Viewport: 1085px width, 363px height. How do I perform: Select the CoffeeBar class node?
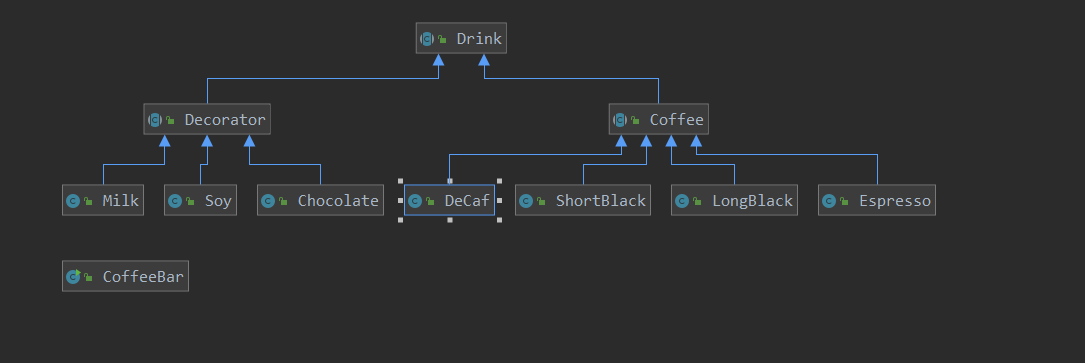point(125,277)
